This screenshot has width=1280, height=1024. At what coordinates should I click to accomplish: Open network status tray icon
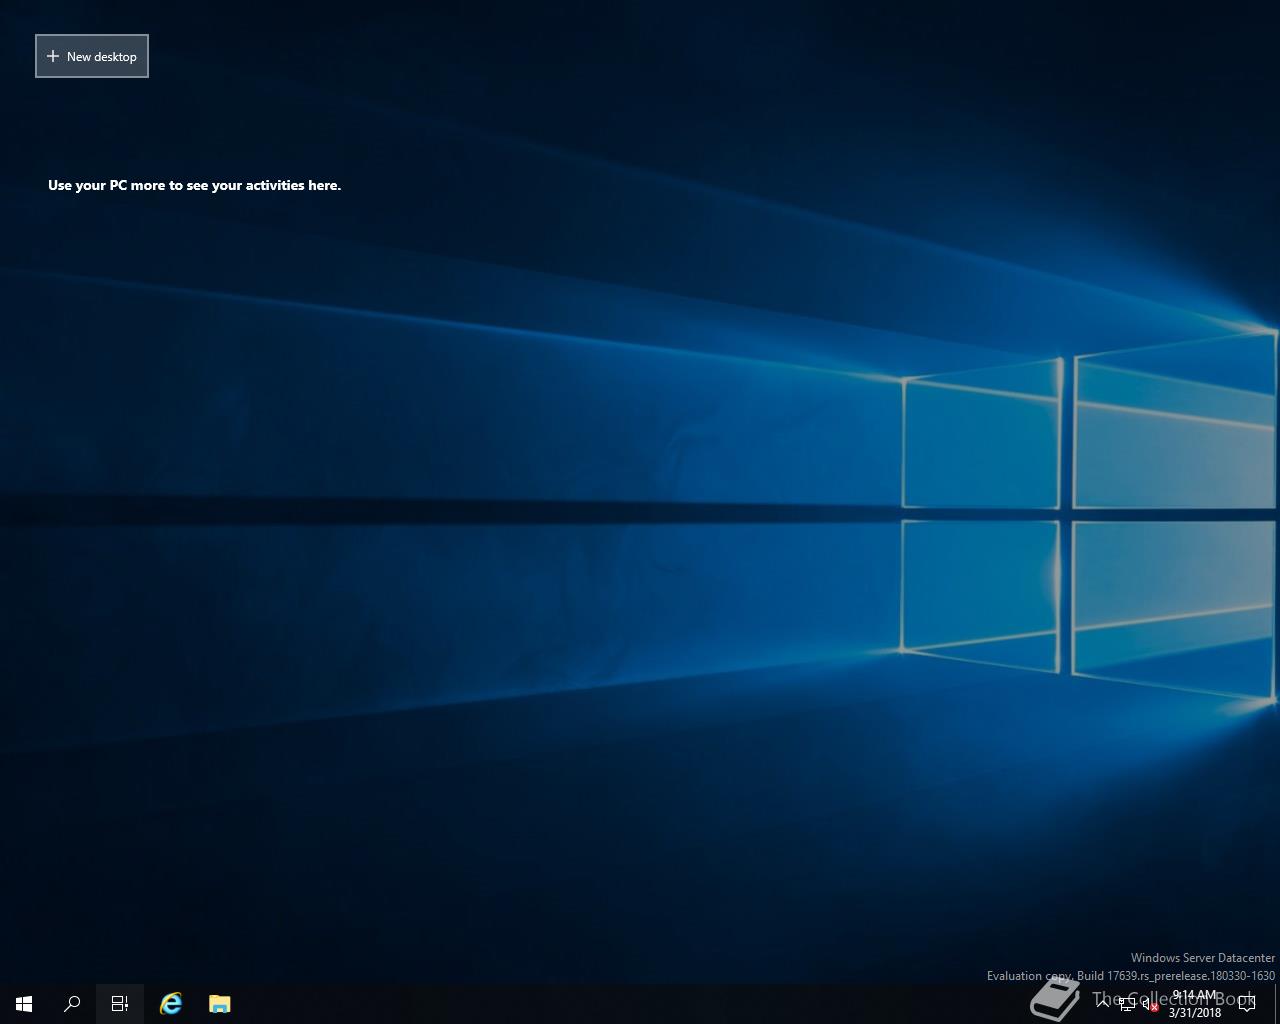(1127, 1004)
